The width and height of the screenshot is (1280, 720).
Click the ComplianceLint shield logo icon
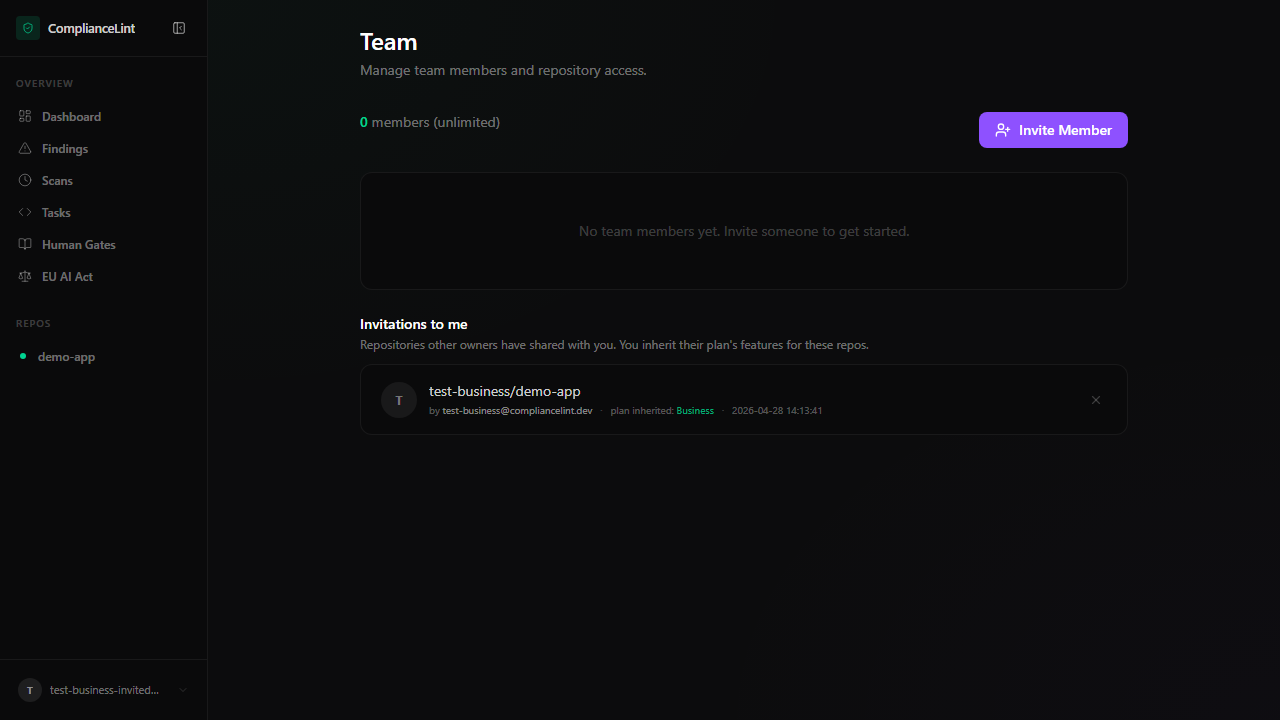27,28
